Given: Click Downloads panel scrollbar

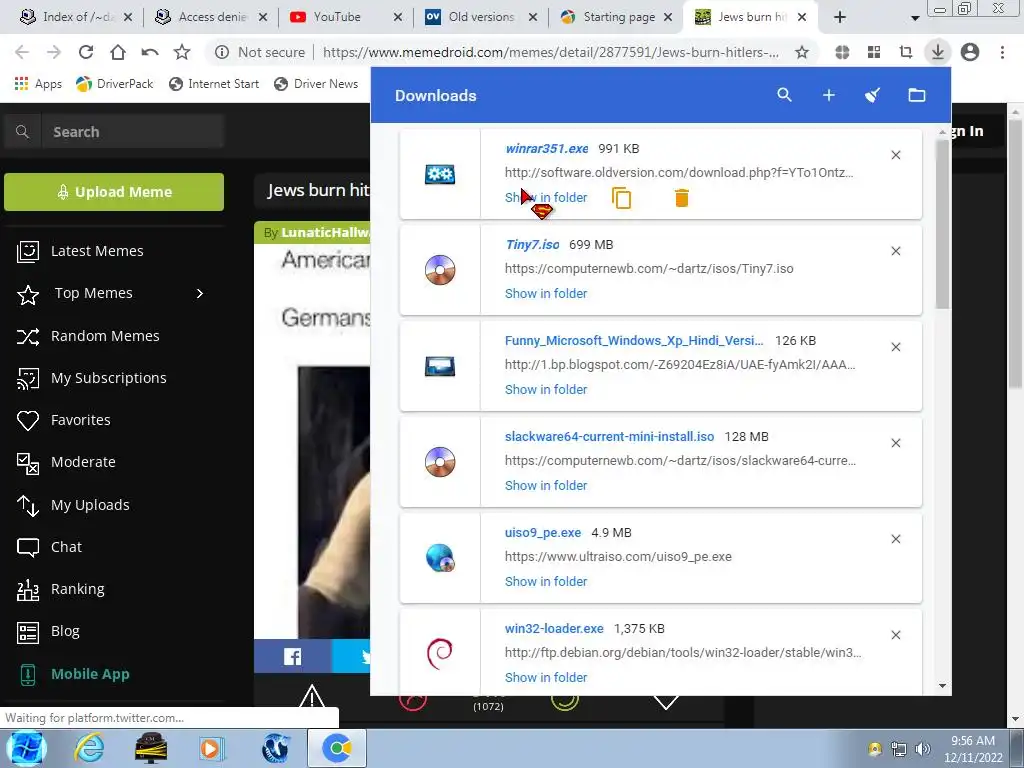Looking at the screenshot, I should click(x=942, y=223).
